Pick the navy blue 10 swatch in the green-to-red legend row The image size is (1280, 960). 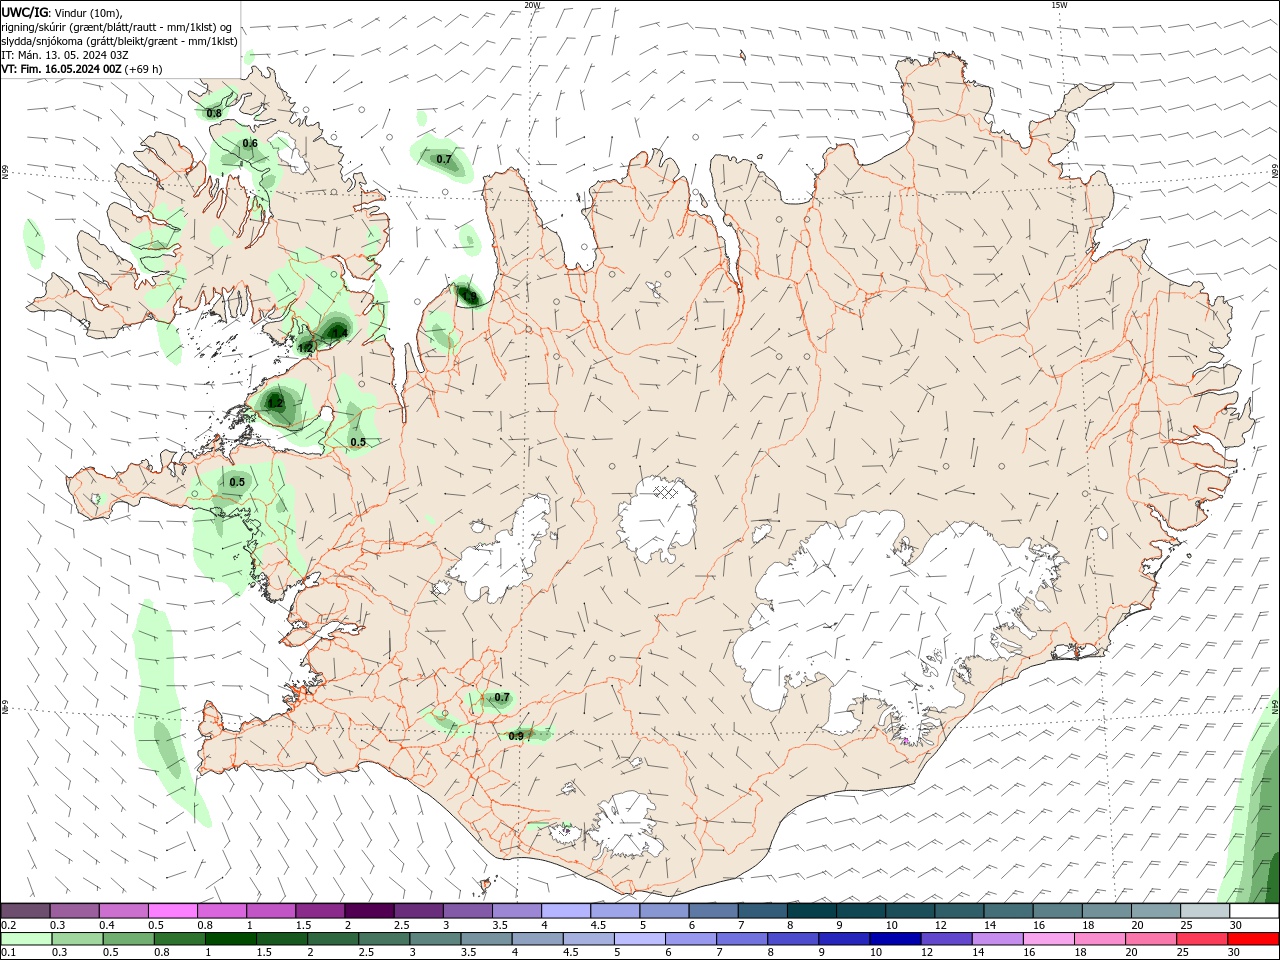tap(893, 939)
